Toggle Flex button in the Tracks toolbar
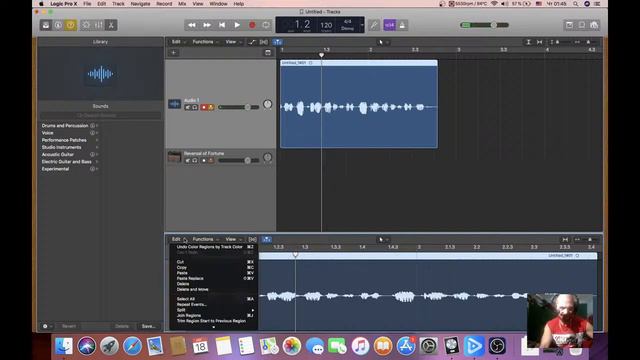The width and height of the screenshot is (640, 360). coord(264,42)
